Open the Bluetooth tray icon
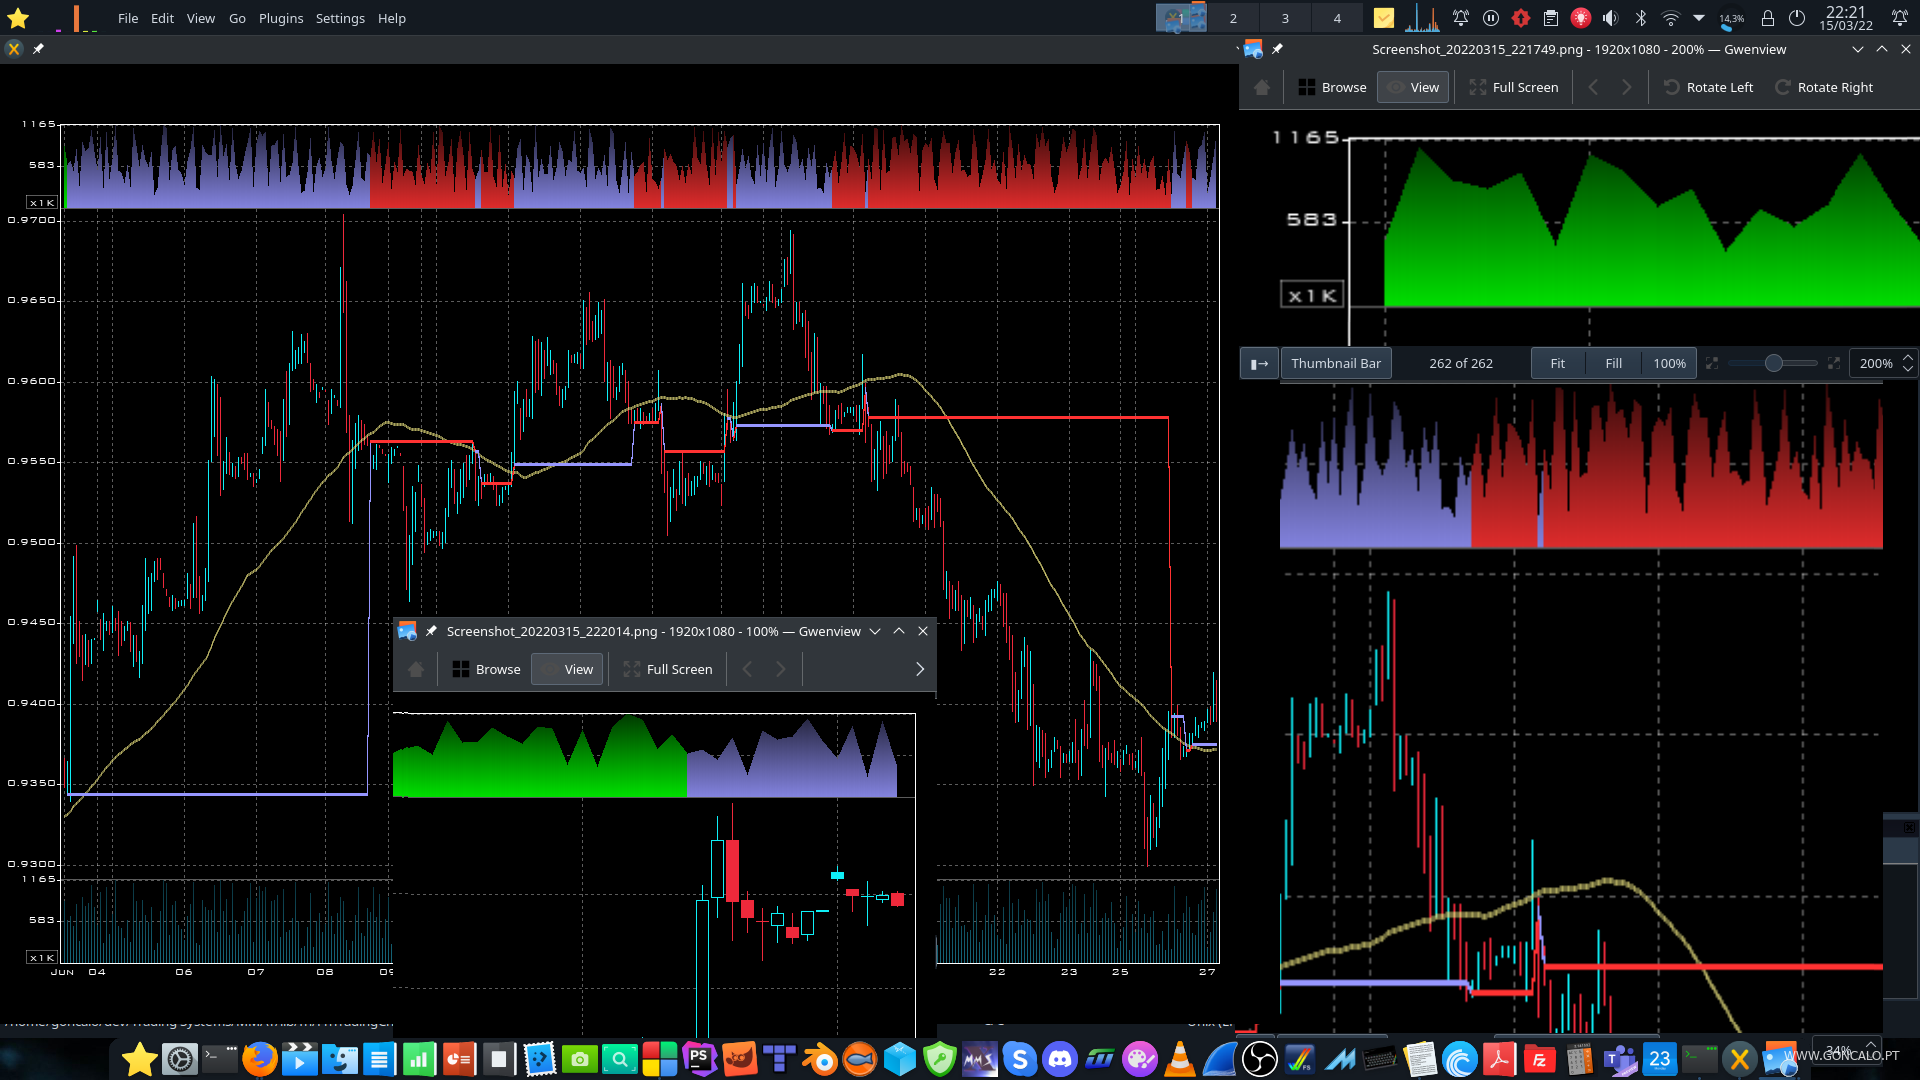The width and height of the screenshot is (1920, 1080). [x=1640, y=18]
